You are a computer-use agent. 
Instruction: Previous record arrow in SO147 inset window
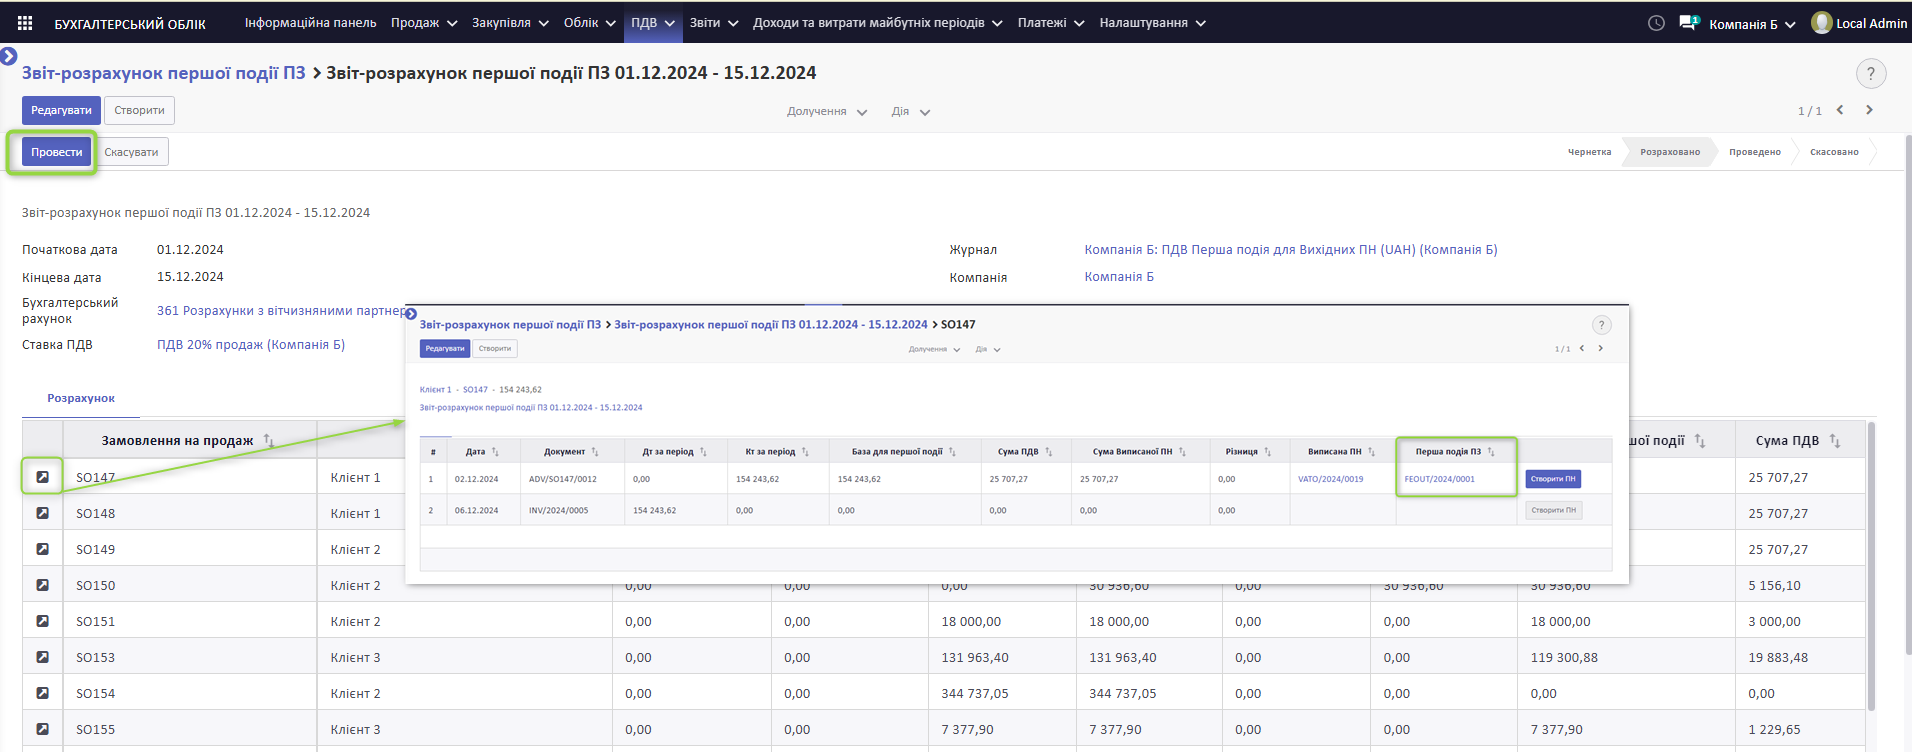click(x=1581, y=348)
